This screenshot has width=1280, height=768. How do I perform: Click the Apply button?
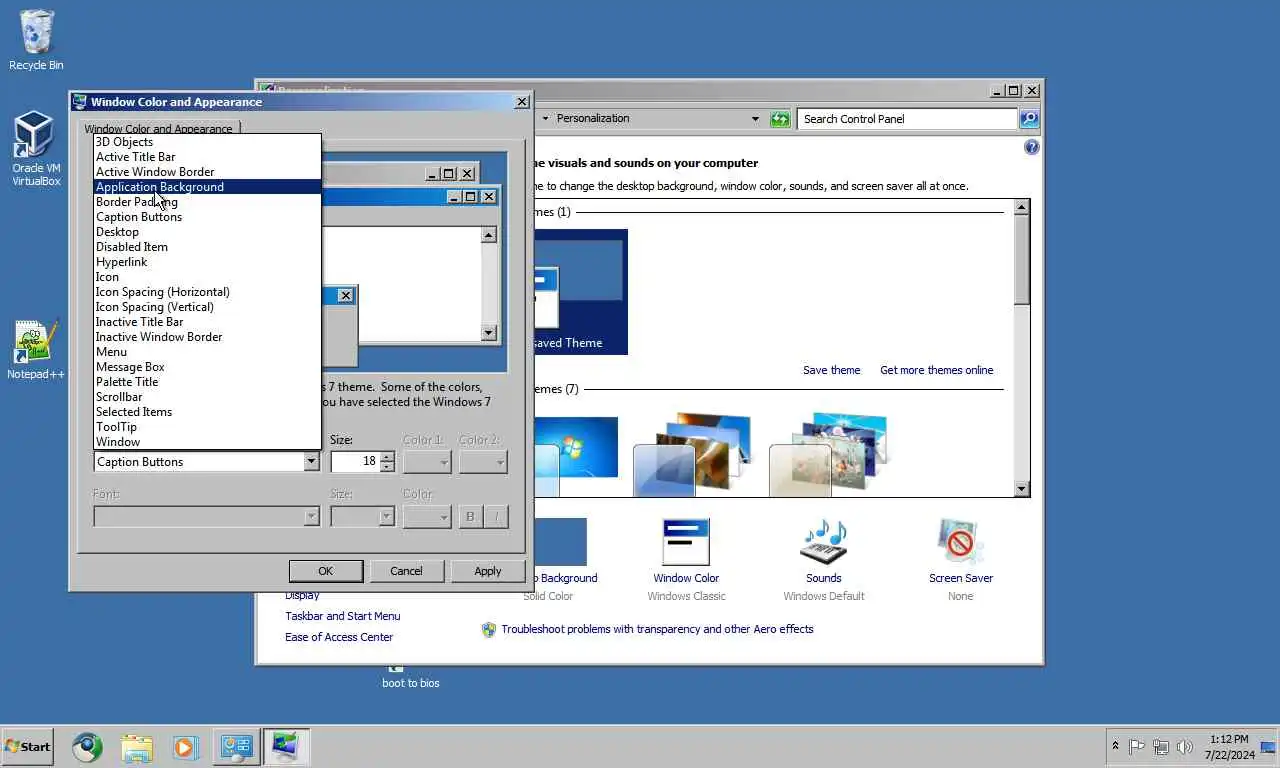point(488,571)
